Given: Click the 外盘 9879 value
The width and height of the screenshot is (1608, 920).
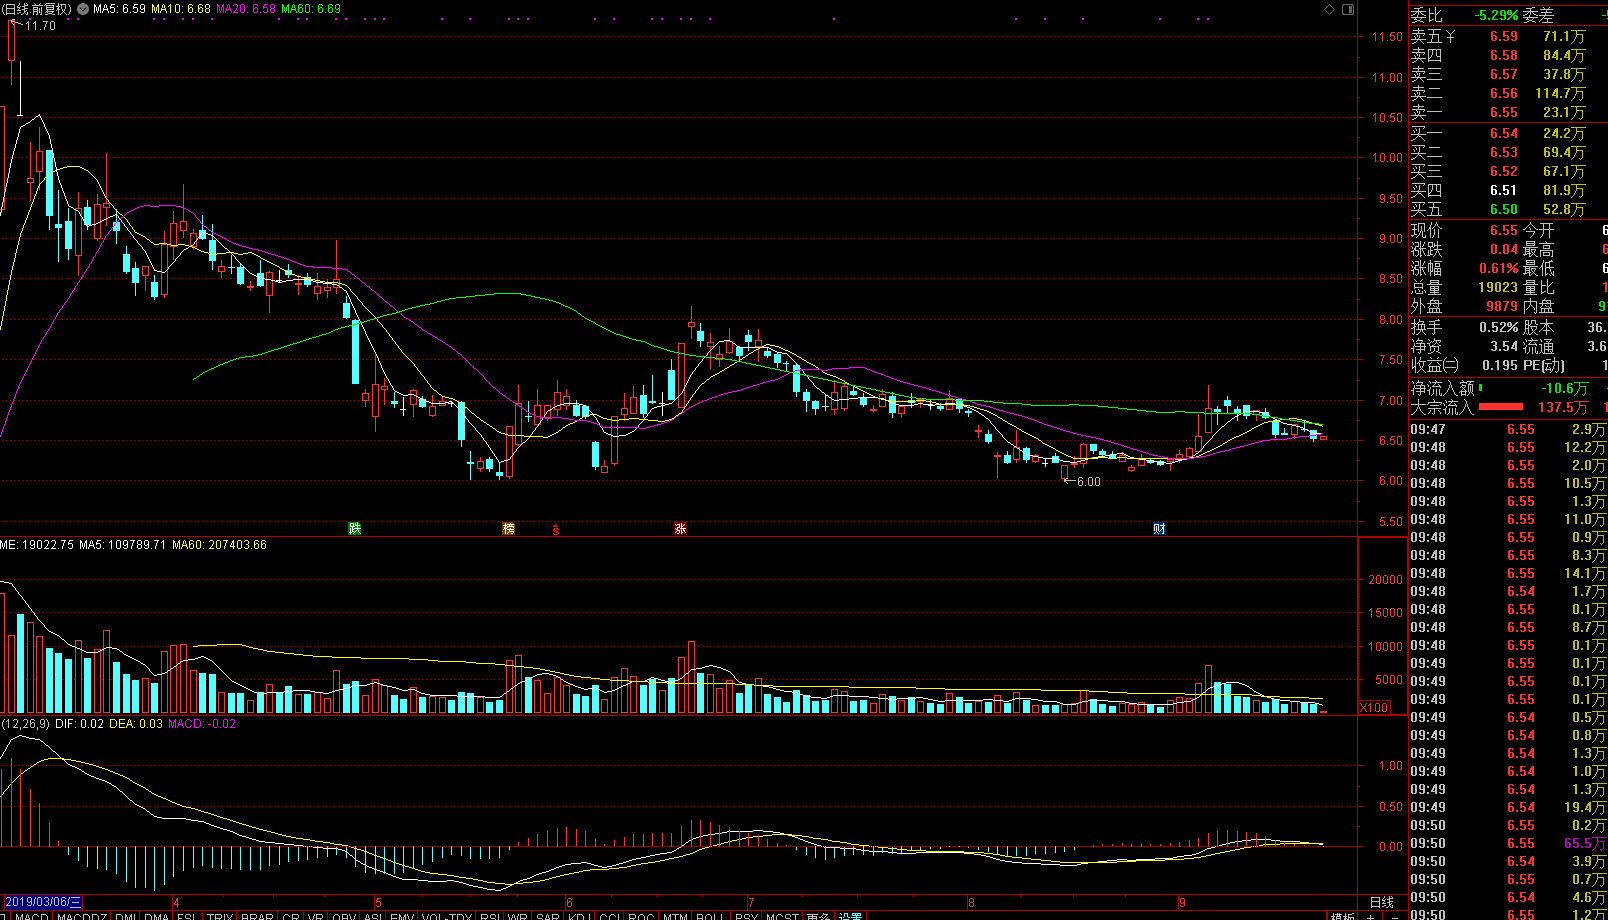Looking at the screenshot, I should click(x=1502, y=306).
